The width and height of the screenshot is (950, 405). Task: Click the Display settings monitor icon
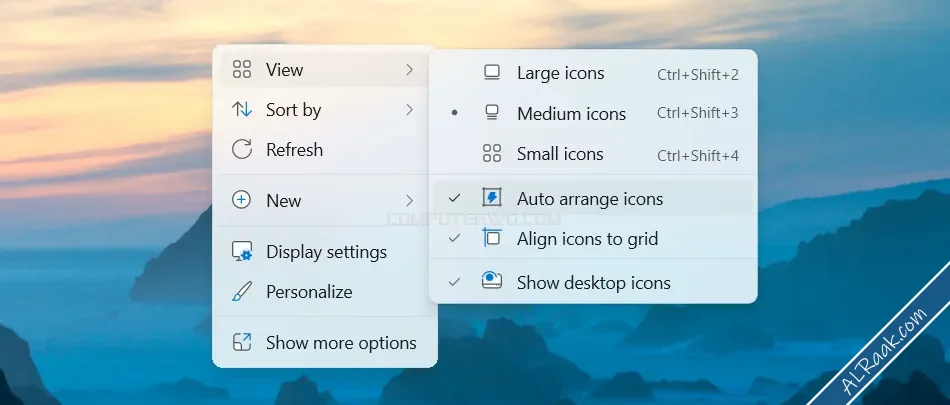(242, 252)
